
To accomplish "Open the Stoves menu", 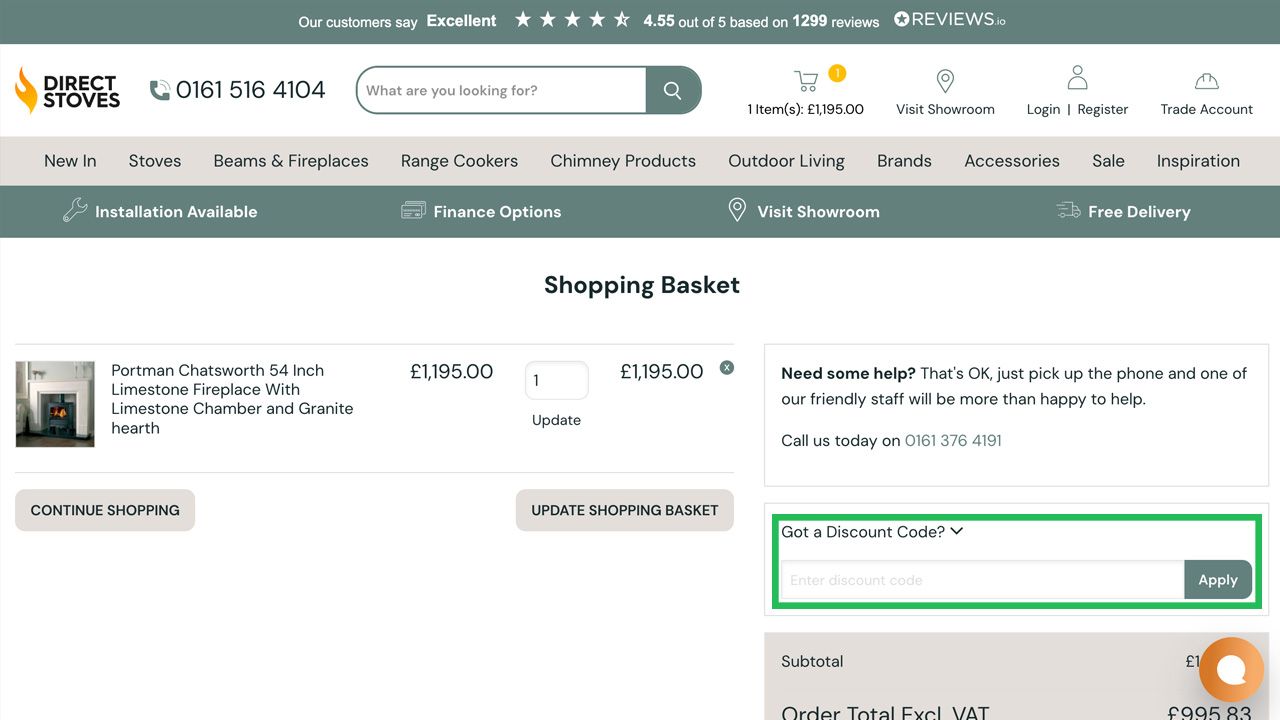I will coord(155,161).
